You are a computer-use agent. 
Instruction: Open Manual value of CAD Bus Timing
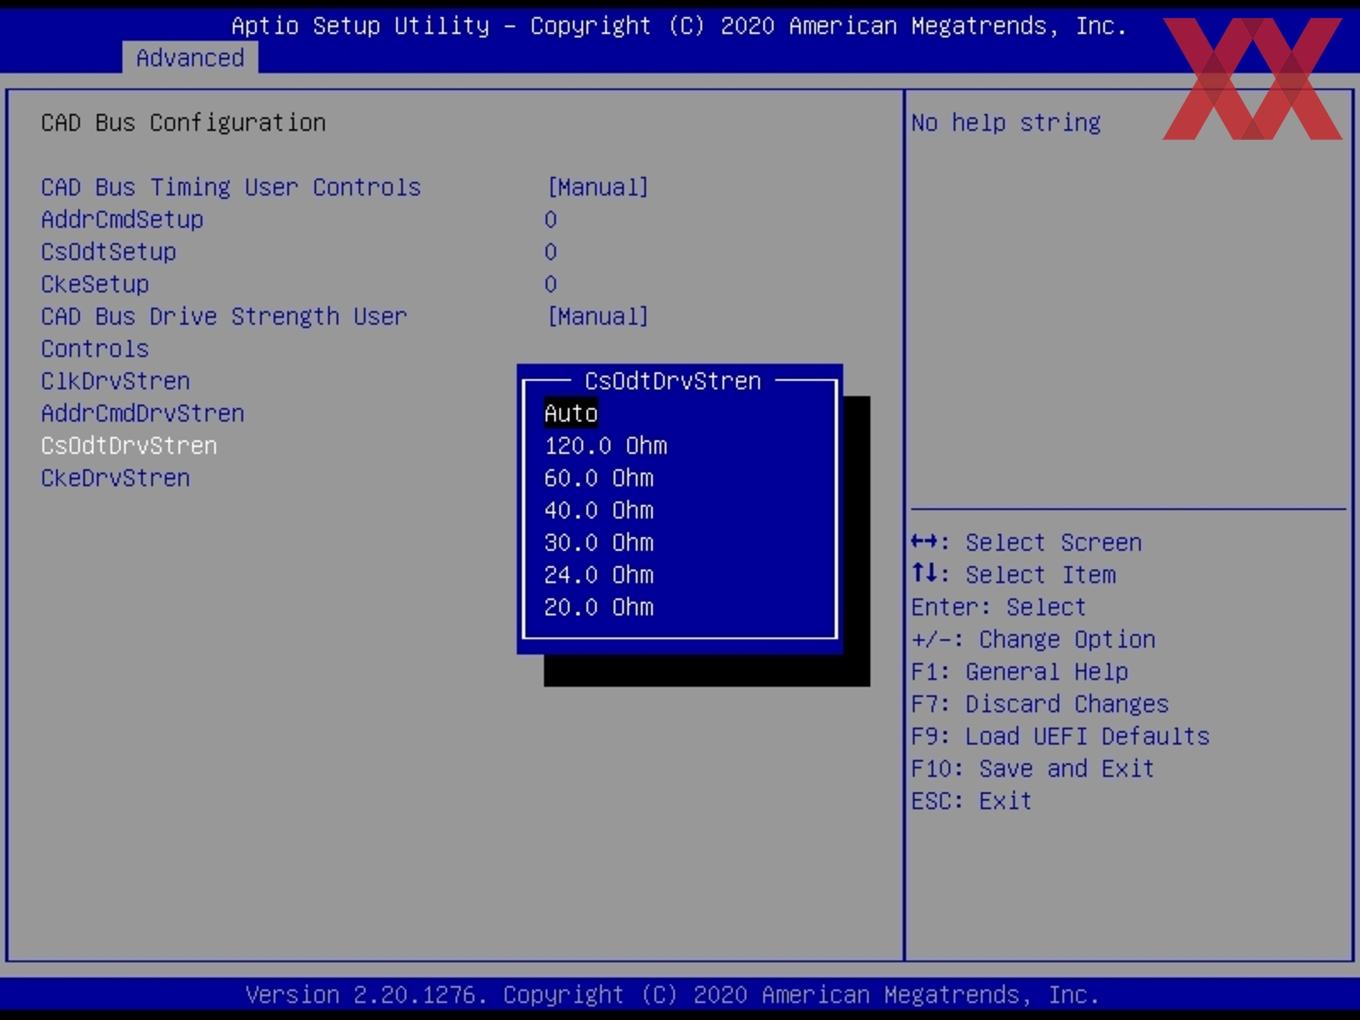(598, 187)
